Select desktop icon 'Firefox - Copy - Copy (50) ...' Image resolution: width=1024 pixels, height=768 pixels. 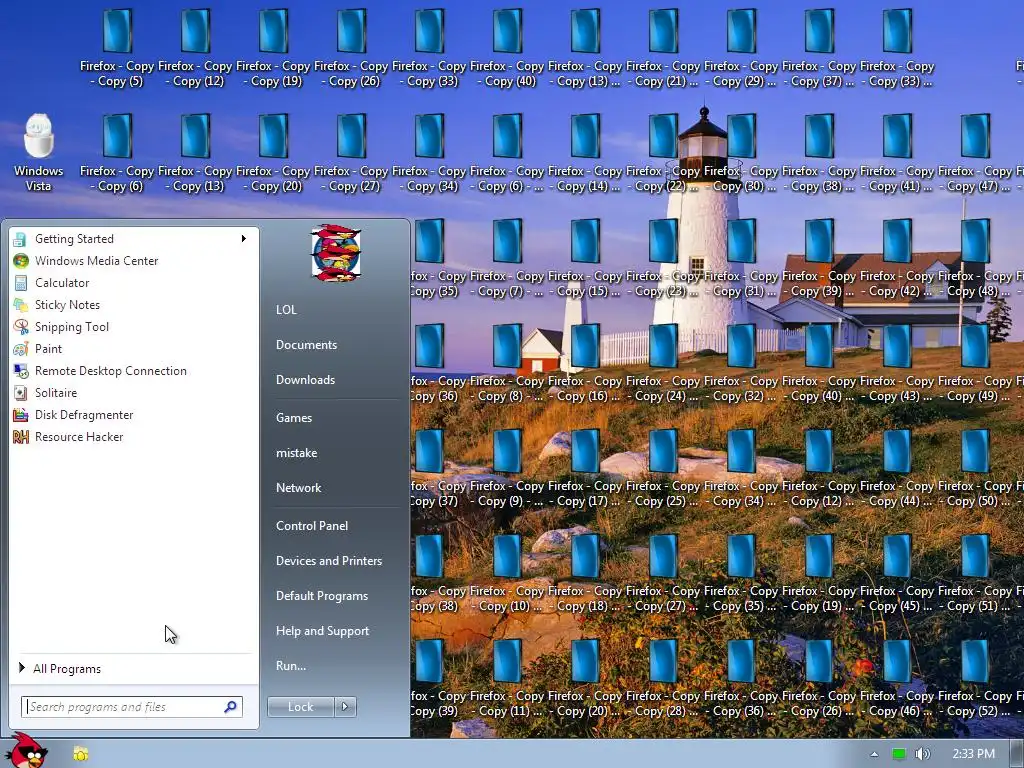click(x=975, y=469)
